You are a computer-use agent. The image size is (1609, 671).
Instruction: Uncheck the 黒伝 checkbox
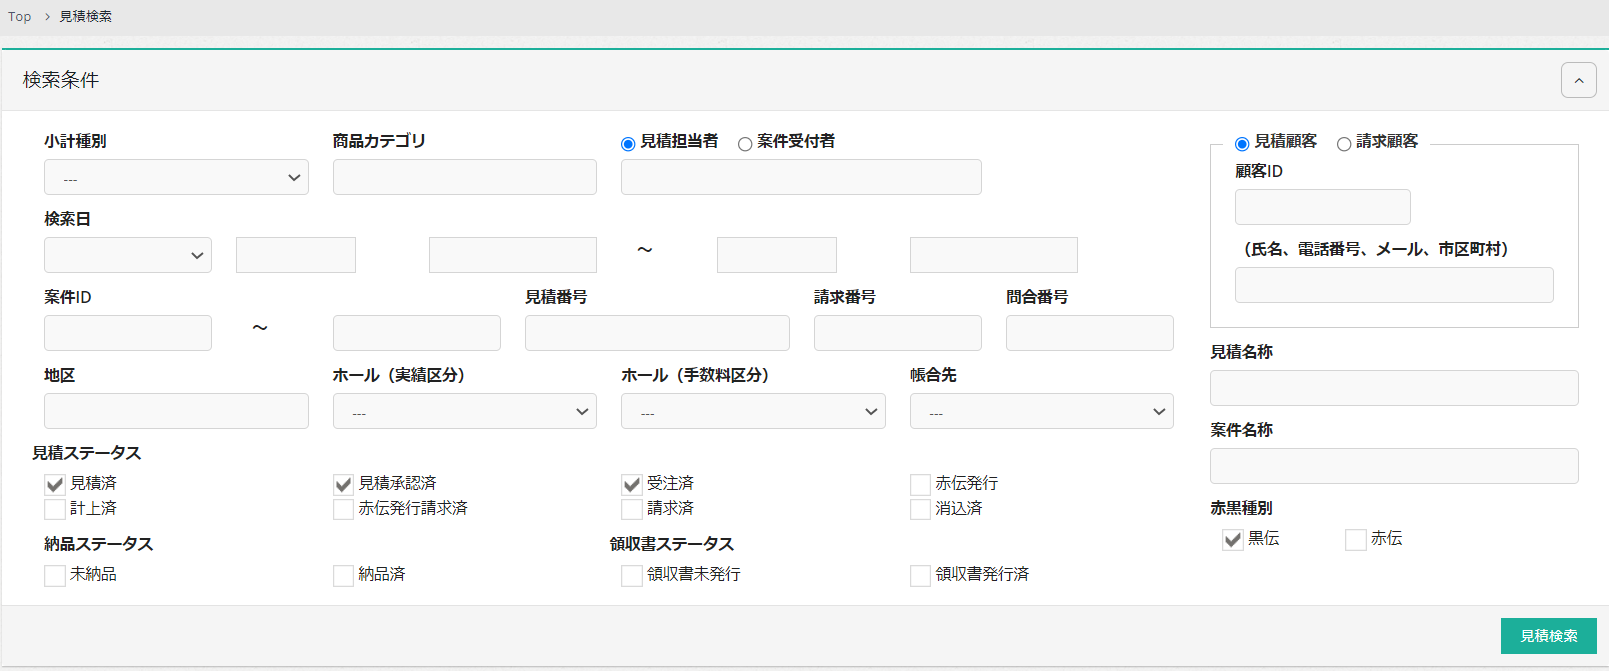click(x=1233, y=540)
